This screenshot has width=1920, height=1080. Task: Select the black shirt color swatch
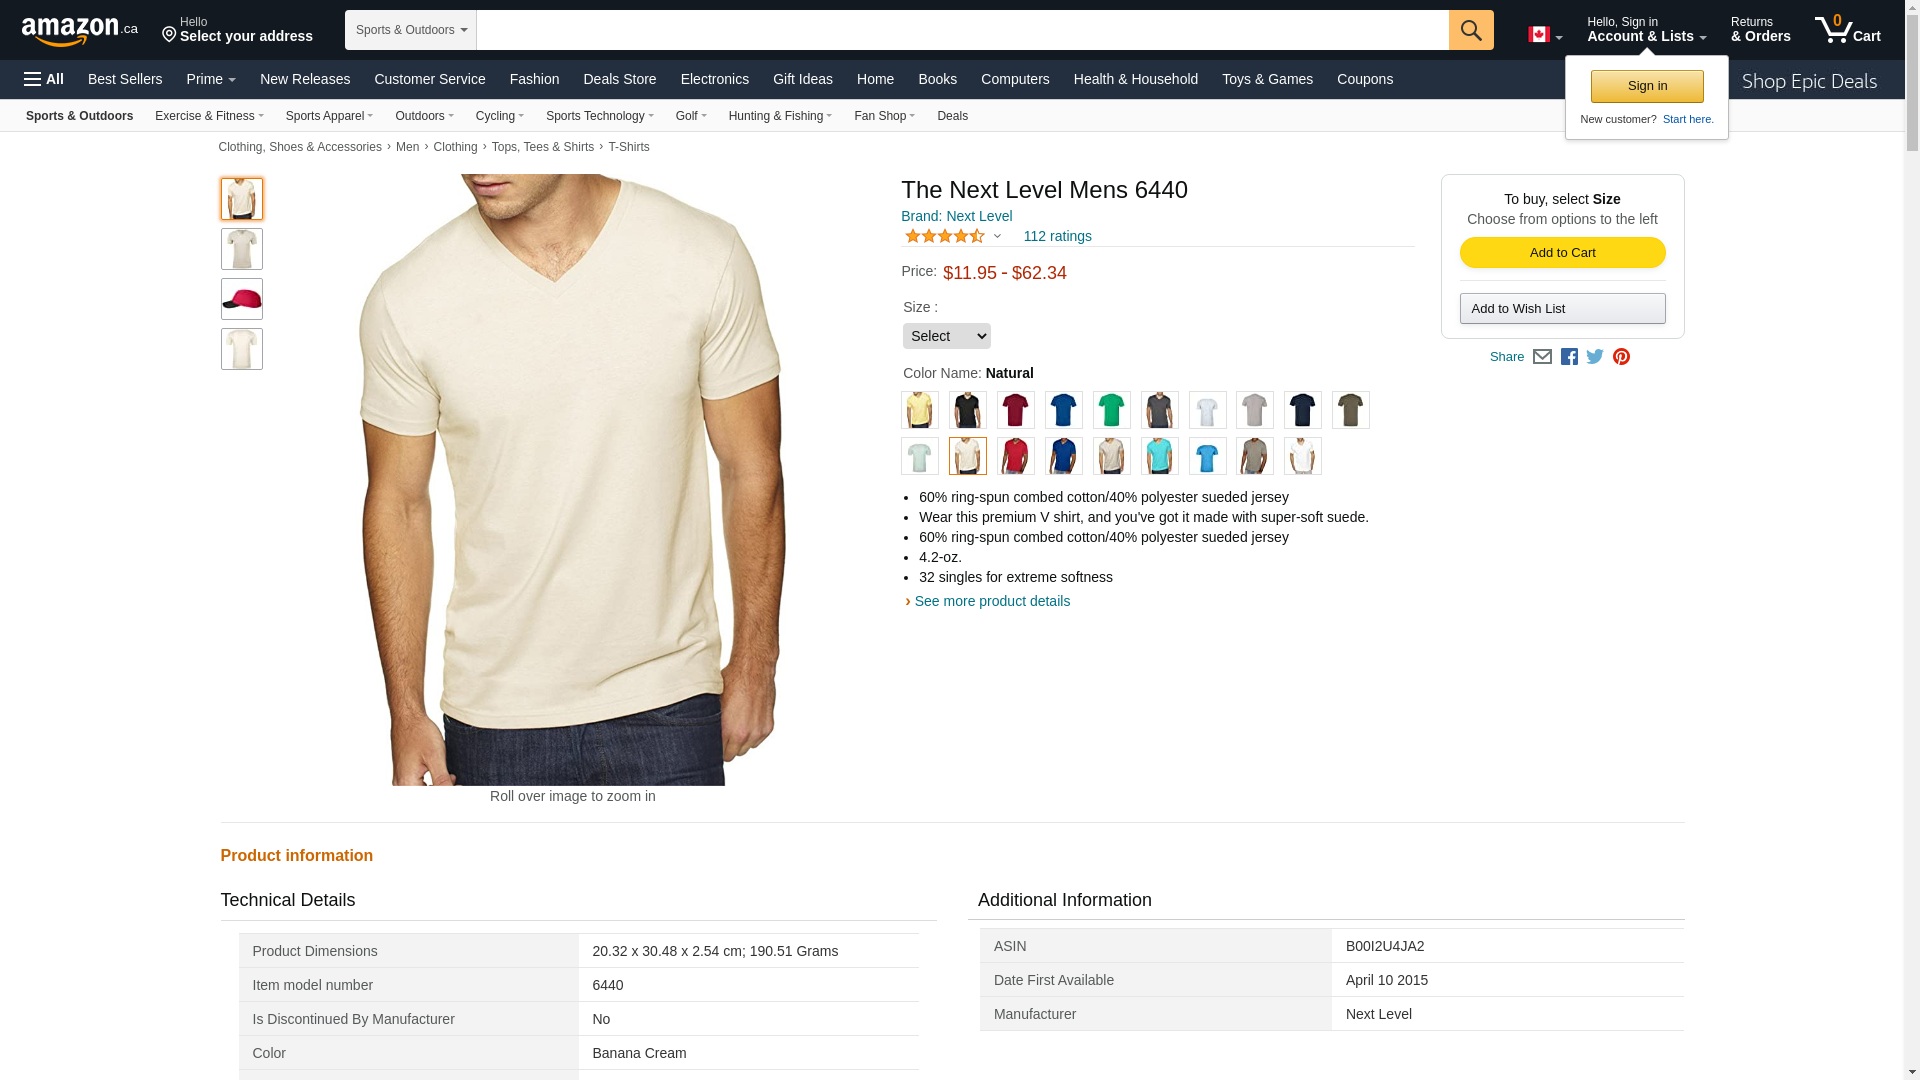tap(967, 410)
